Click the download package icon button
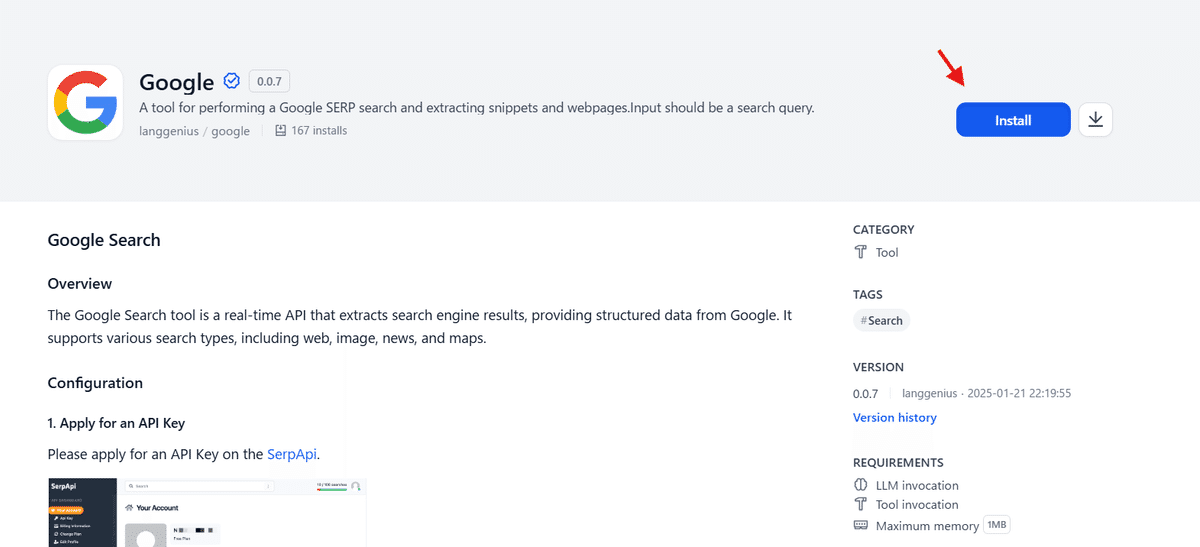The image size is (1200, 547). click(x=1095, y=120)
